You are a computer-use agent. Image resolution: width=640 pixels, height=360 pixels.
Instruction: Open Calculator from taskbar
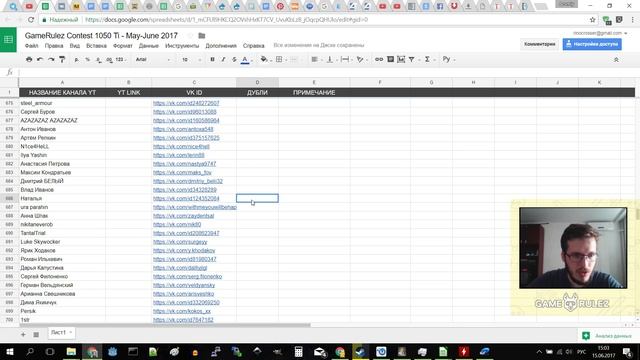(x=298, y=351)
